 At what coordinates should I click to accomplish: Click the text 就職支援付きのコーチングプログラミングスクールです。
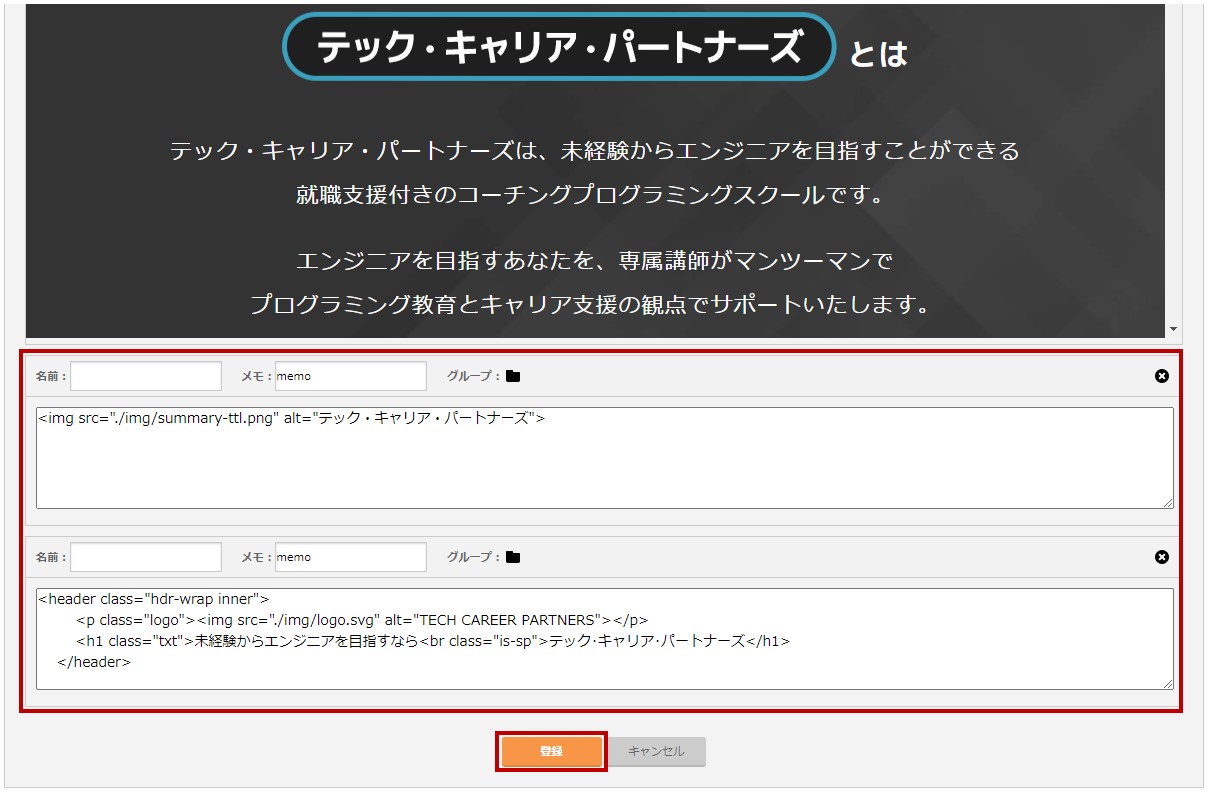tap(592, 194)
